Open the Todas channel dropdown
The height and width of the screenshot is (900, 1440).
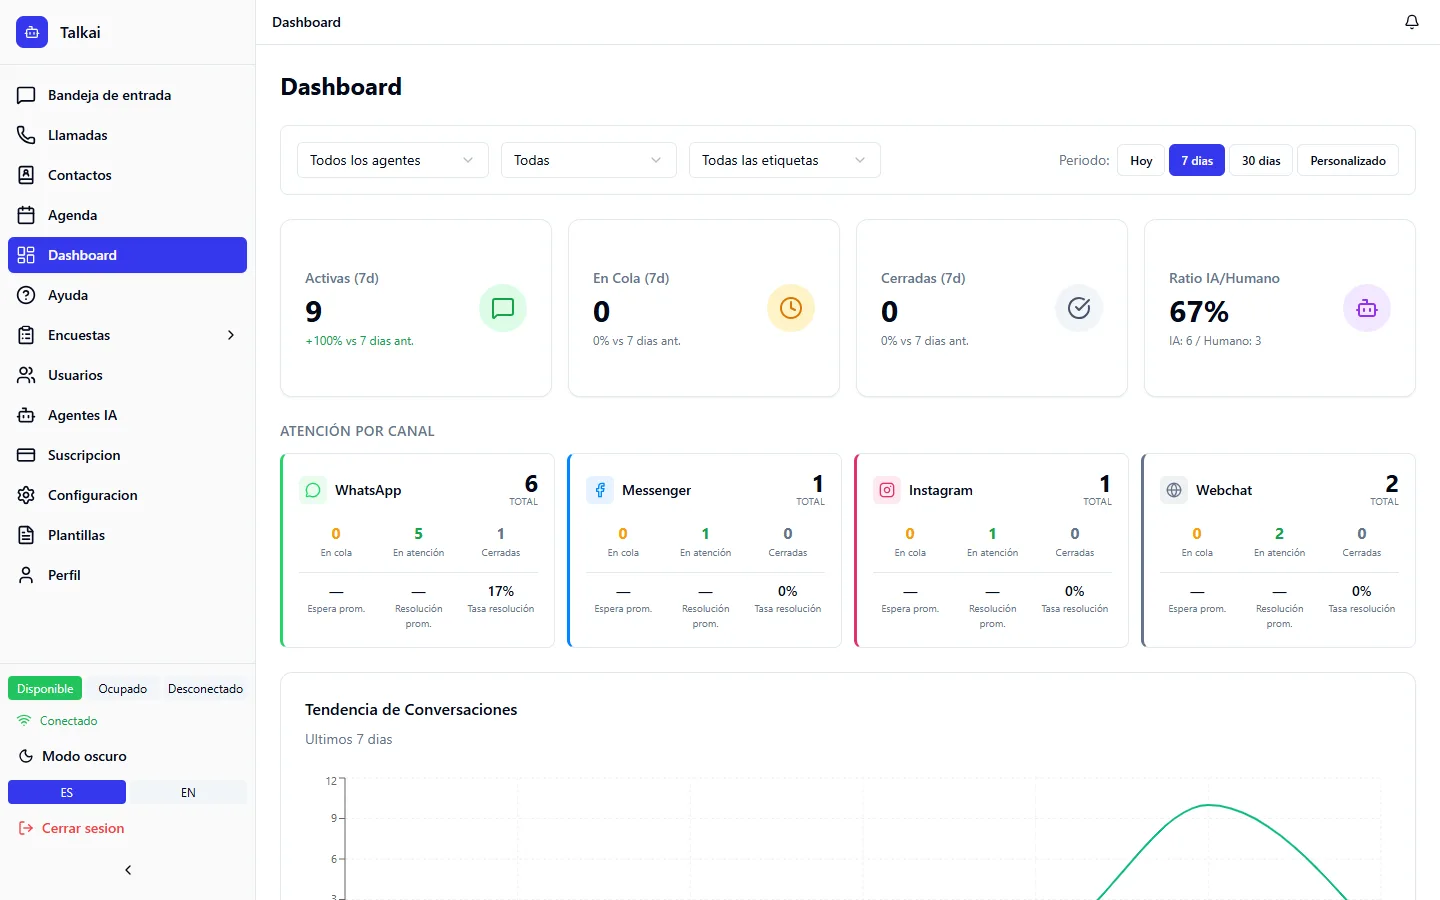[x=589, y=160]
